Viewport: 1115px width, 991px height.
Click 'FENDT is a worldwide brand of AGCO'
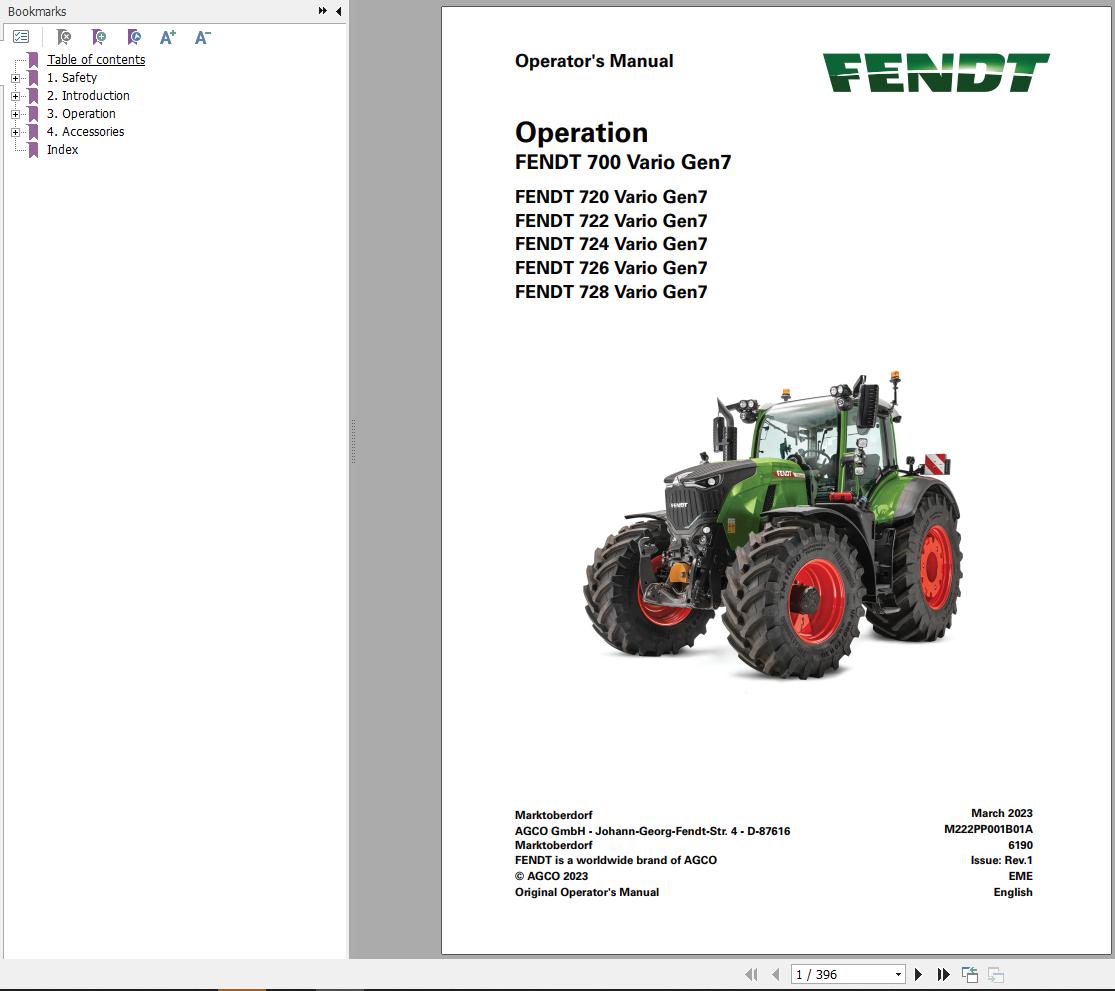click(x=616, y=860)
